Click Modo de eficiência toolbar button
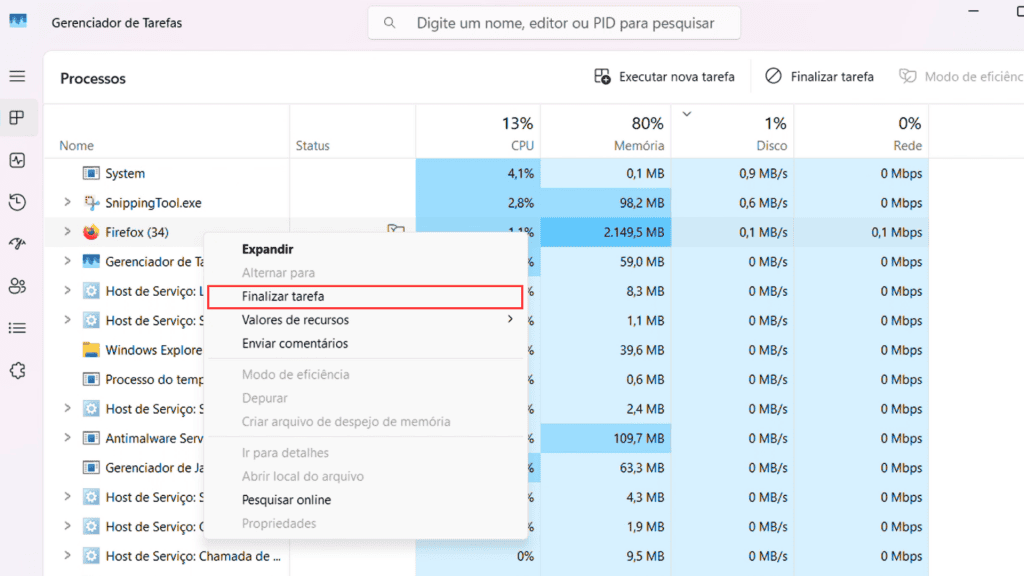 point(960,76)
